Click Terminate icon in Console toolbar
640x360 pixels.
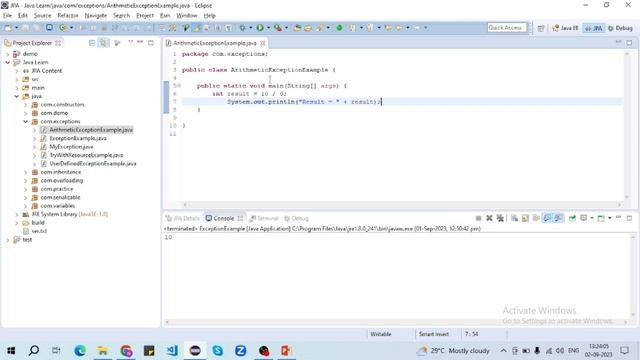[x=478, y=218]
